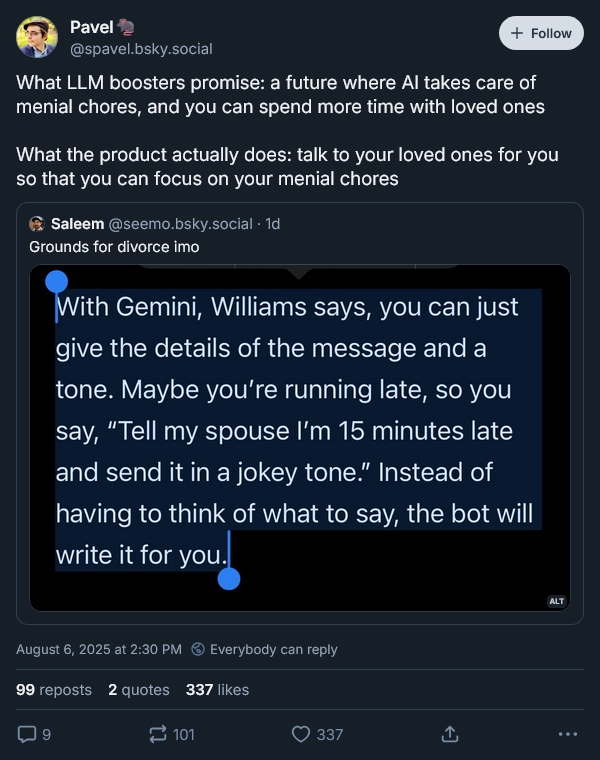The height and width of the screenshot is (760, 600).
Task: View the 99 reposts list
Action: coord(54,690)
